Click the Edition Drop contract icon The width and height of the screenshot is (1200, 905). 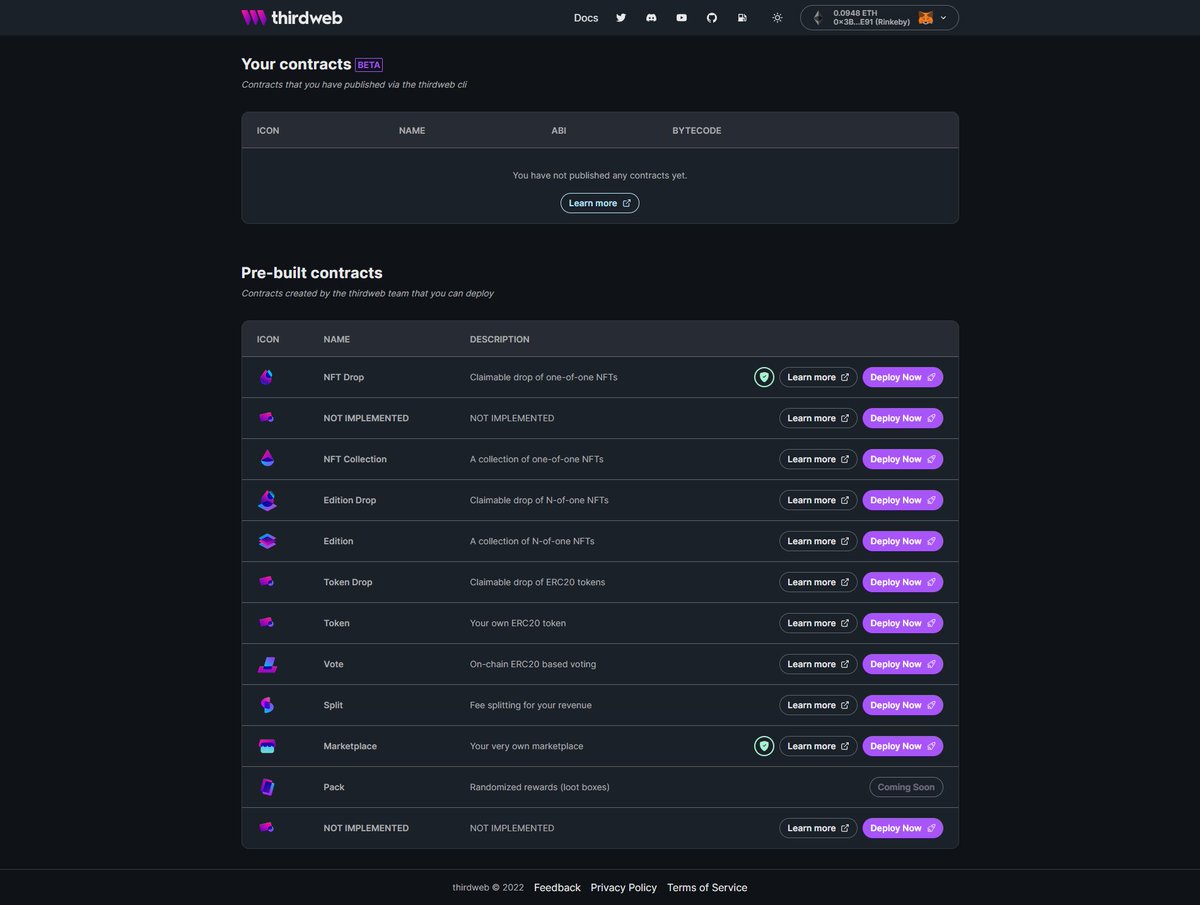click(266, 500)
